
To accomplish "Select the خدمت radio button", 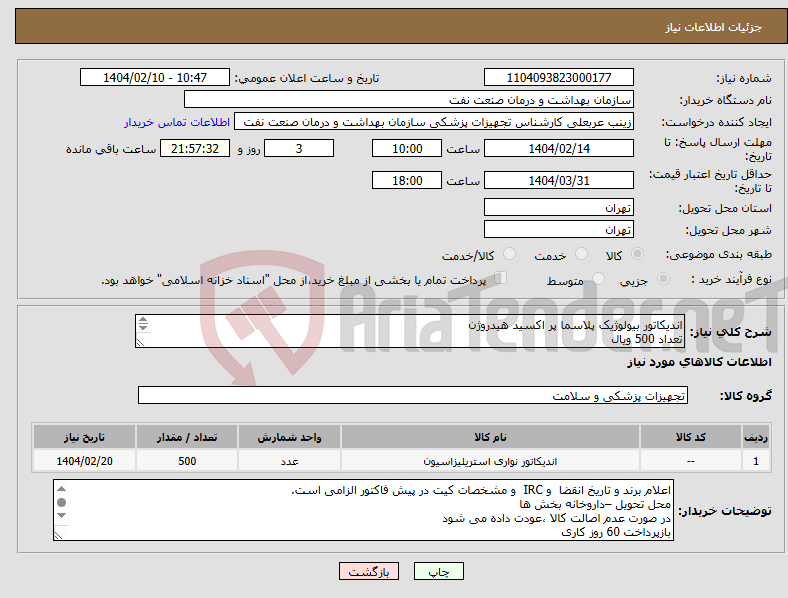I will click(x=581, y=254).
